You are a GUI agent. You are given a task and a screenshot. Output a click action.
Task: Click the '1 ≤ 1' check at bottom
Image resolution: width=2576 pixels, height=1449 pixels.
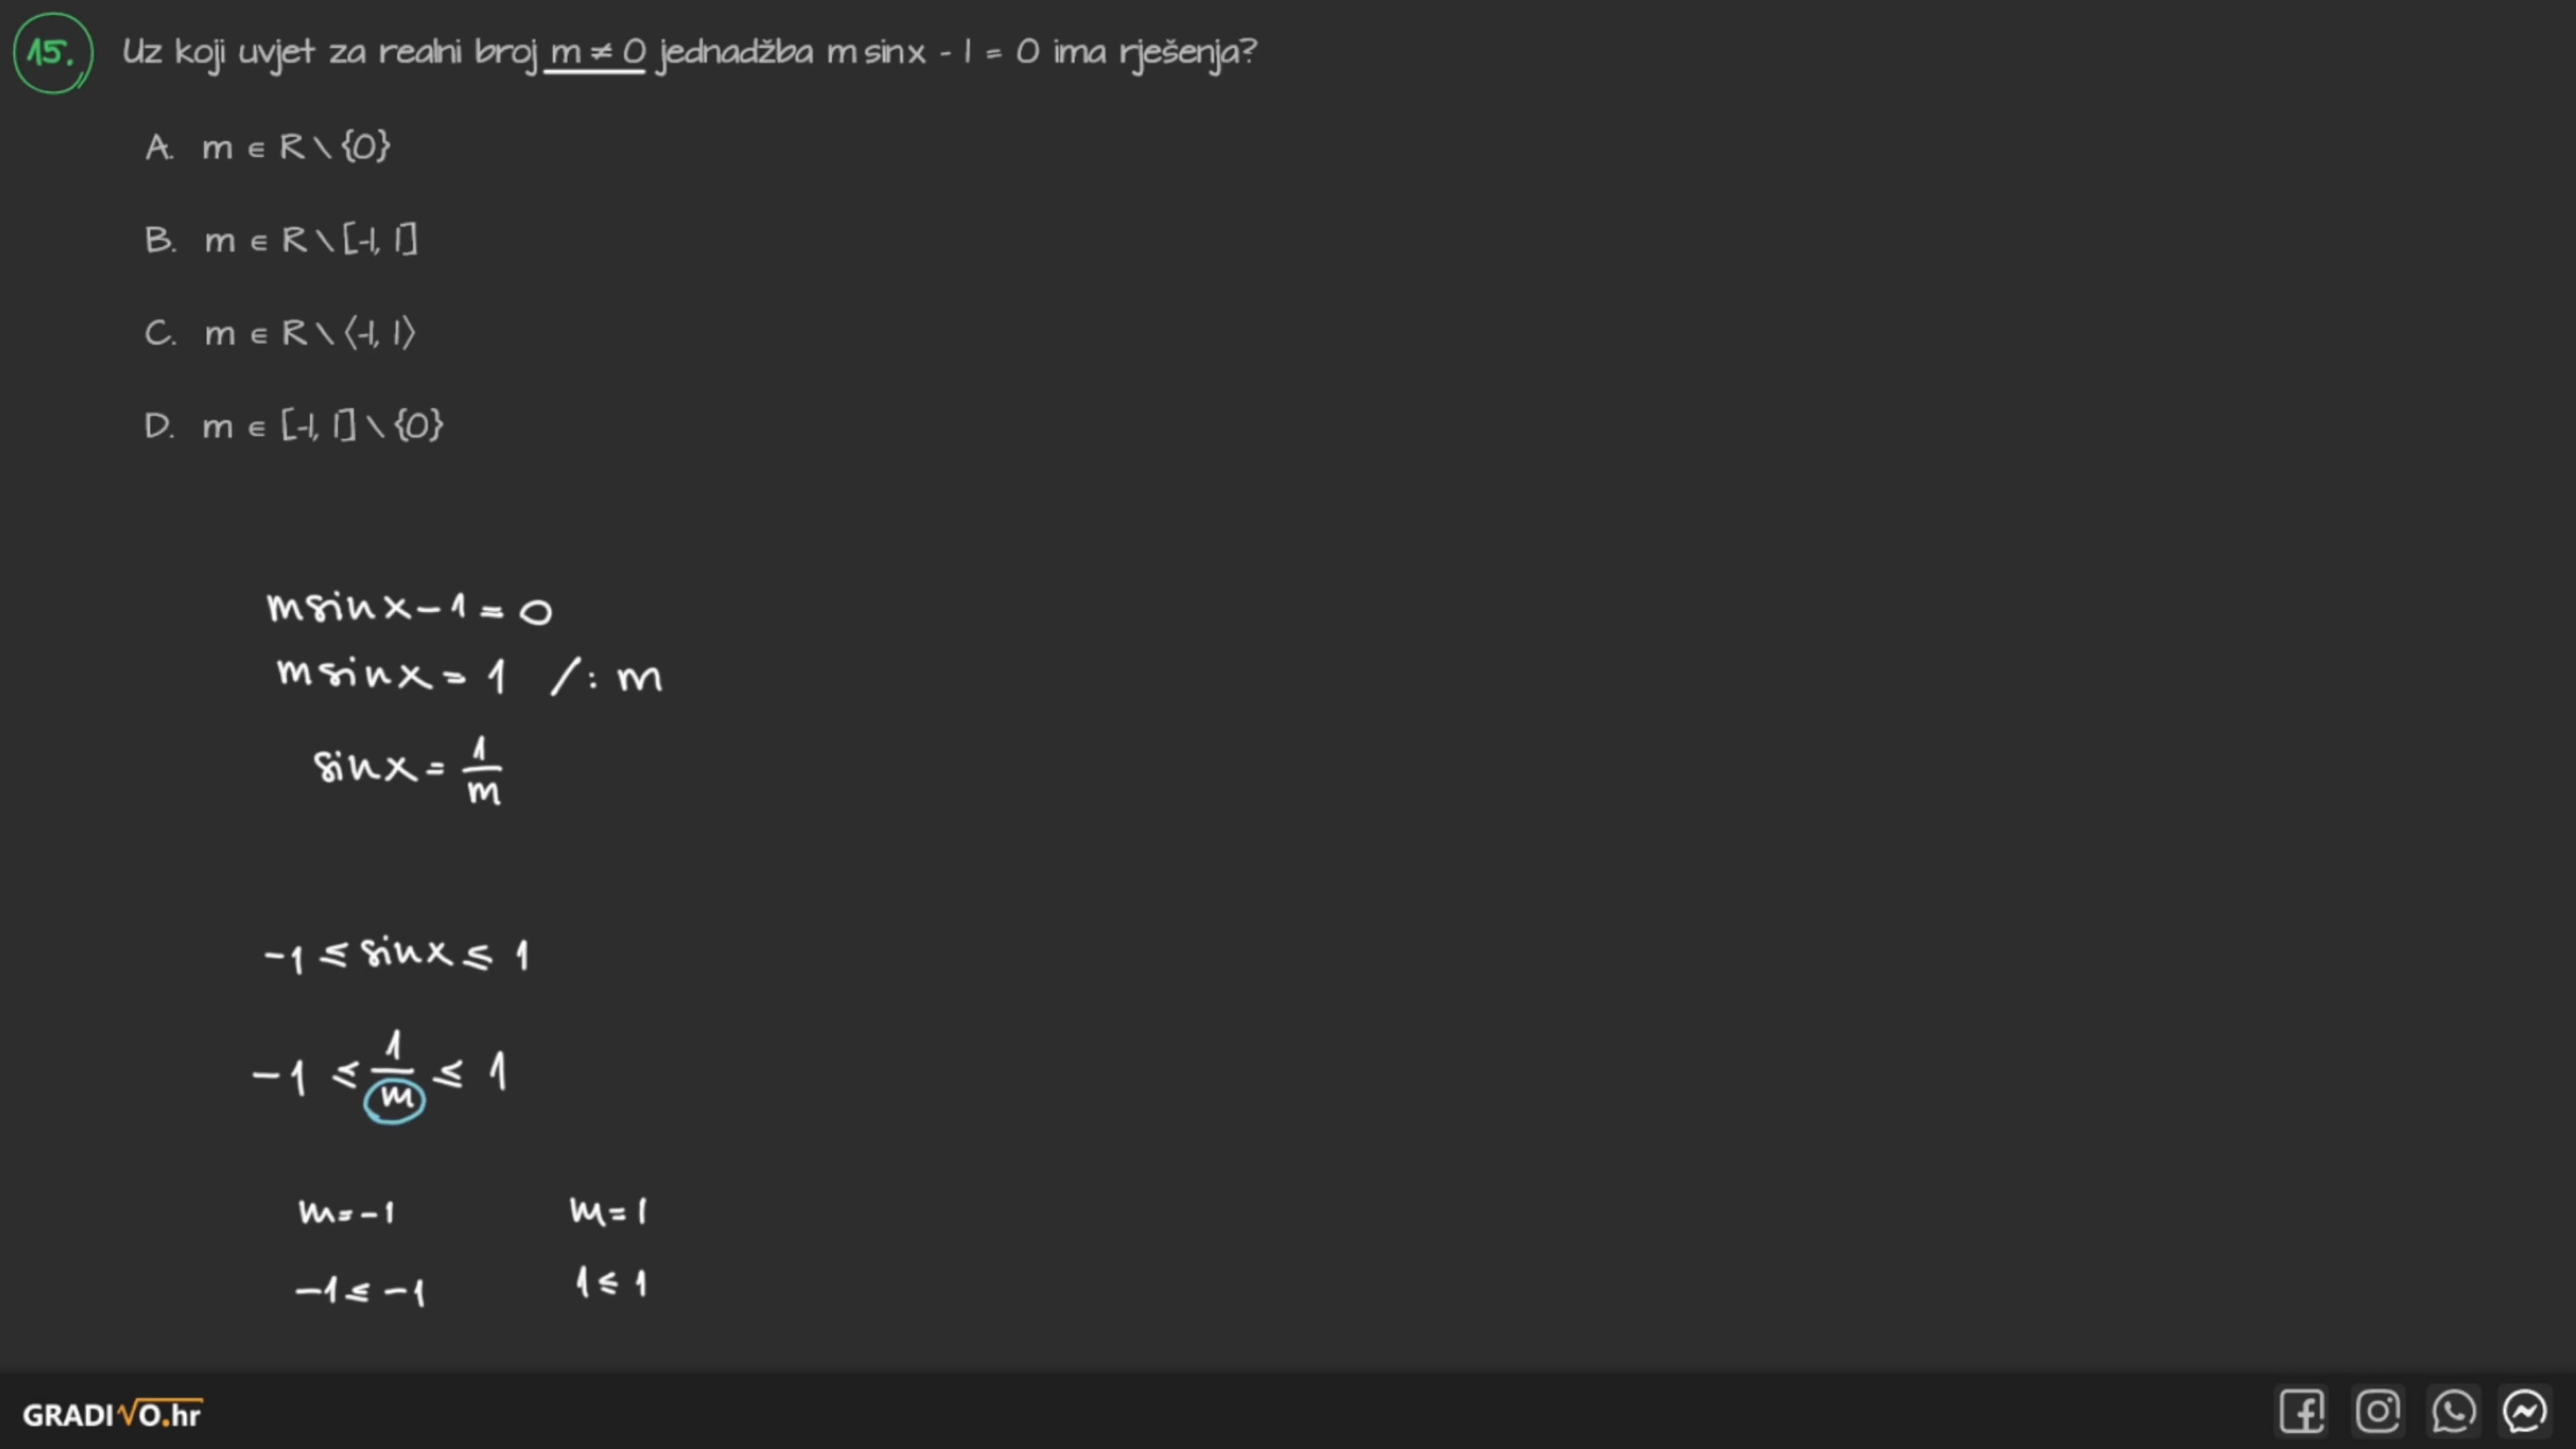click(611, 1282)
